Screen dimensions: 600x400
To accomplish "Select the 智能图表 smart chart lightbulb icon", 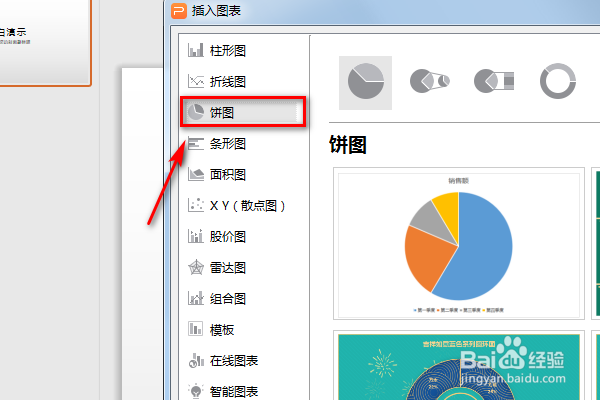I will (196, 391).
